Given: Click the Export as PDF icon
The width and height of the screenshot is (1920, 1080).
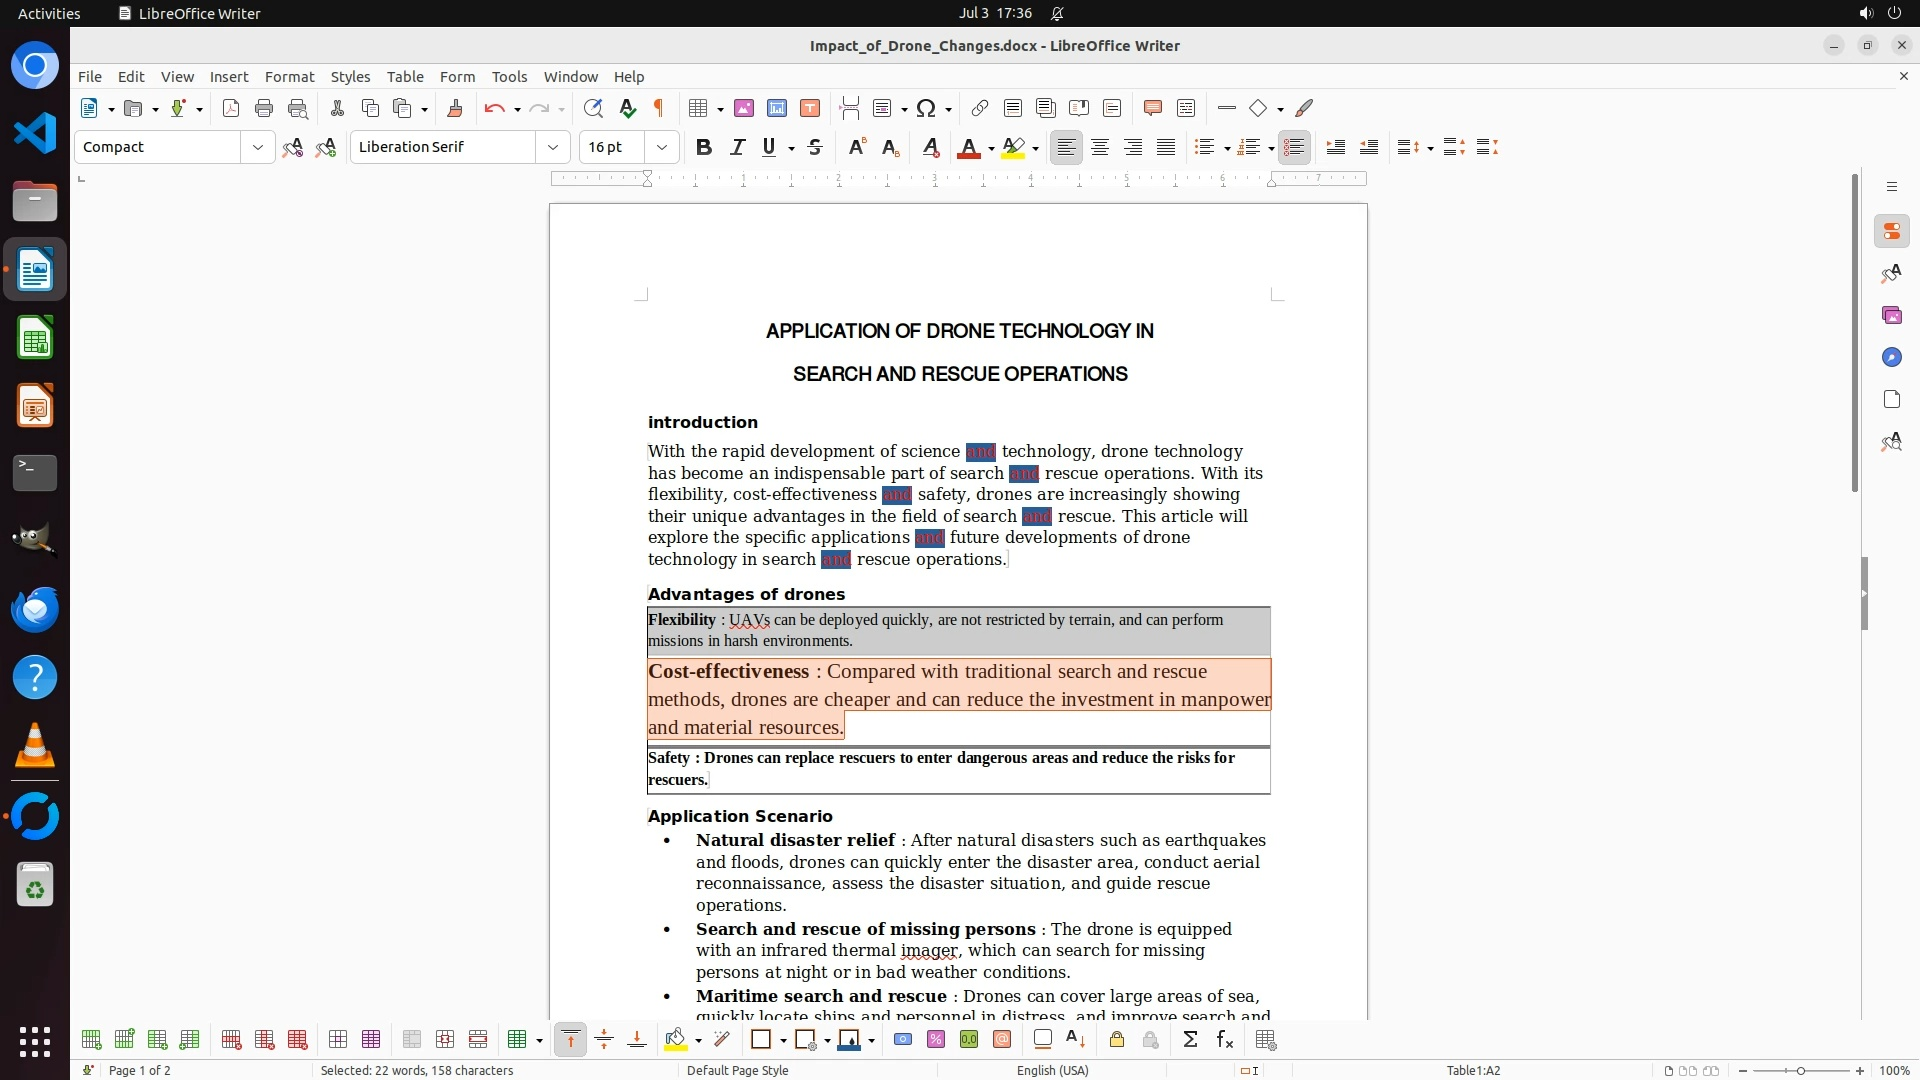Looking at the screenshot, I should [x=231, y=108].
